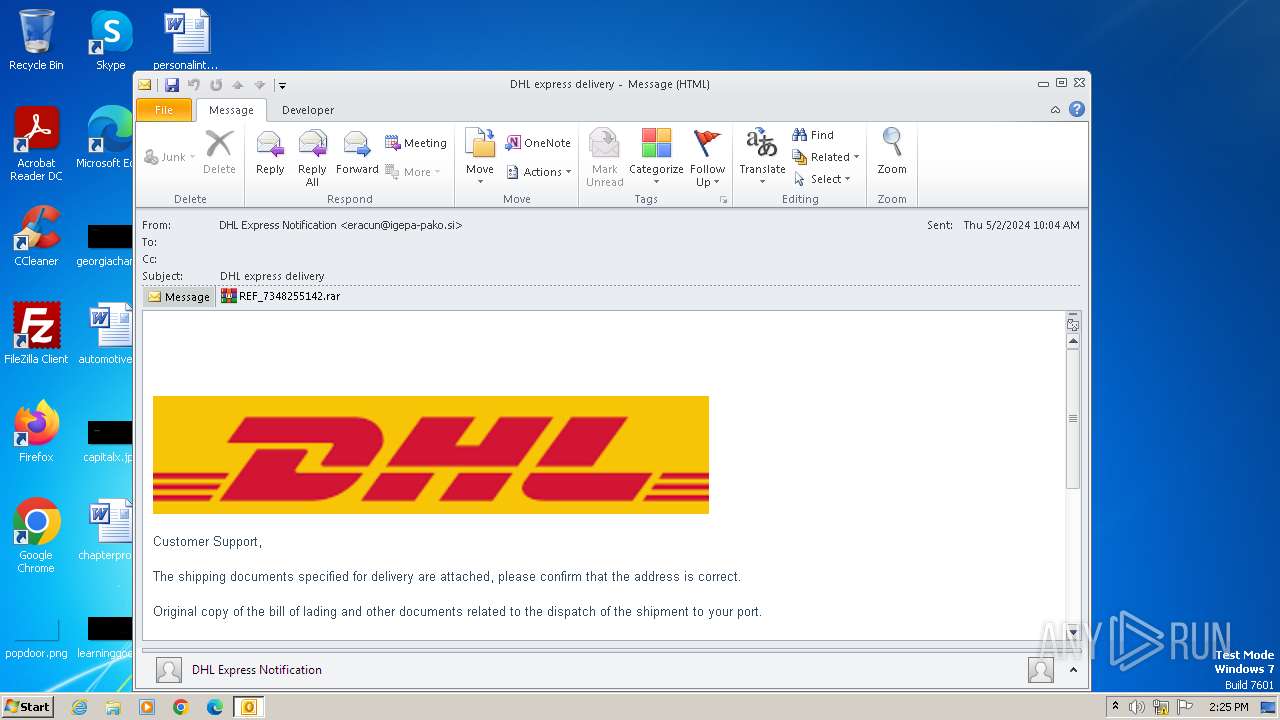Open the File tab
The height and width of the screenshot is (720, 1280).
164,110
